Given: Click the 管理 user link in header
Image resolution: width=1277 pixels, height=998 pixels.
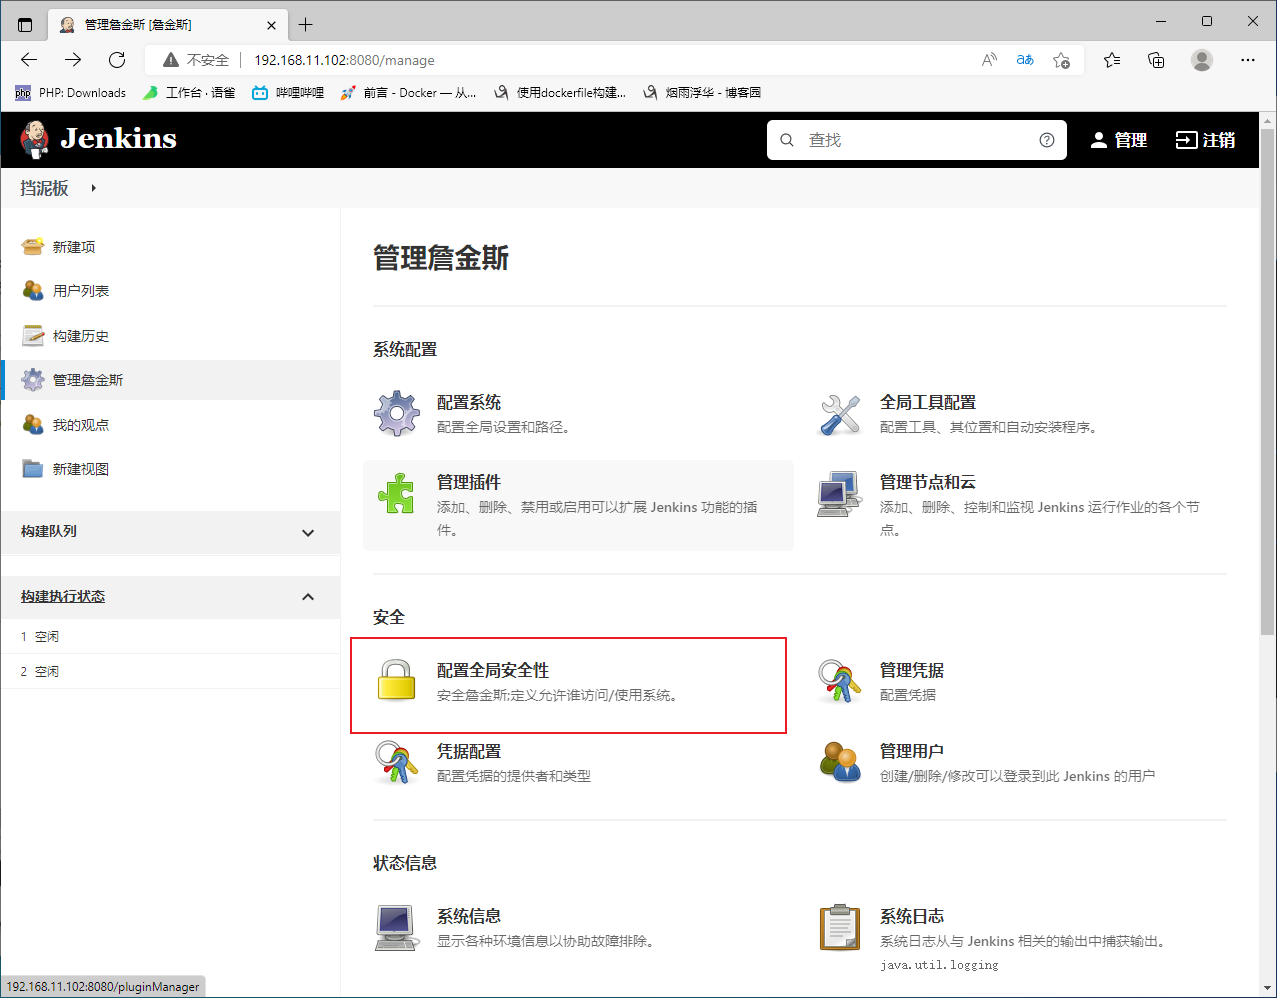Looking at the screenshot, I should tap(1119, 140).
